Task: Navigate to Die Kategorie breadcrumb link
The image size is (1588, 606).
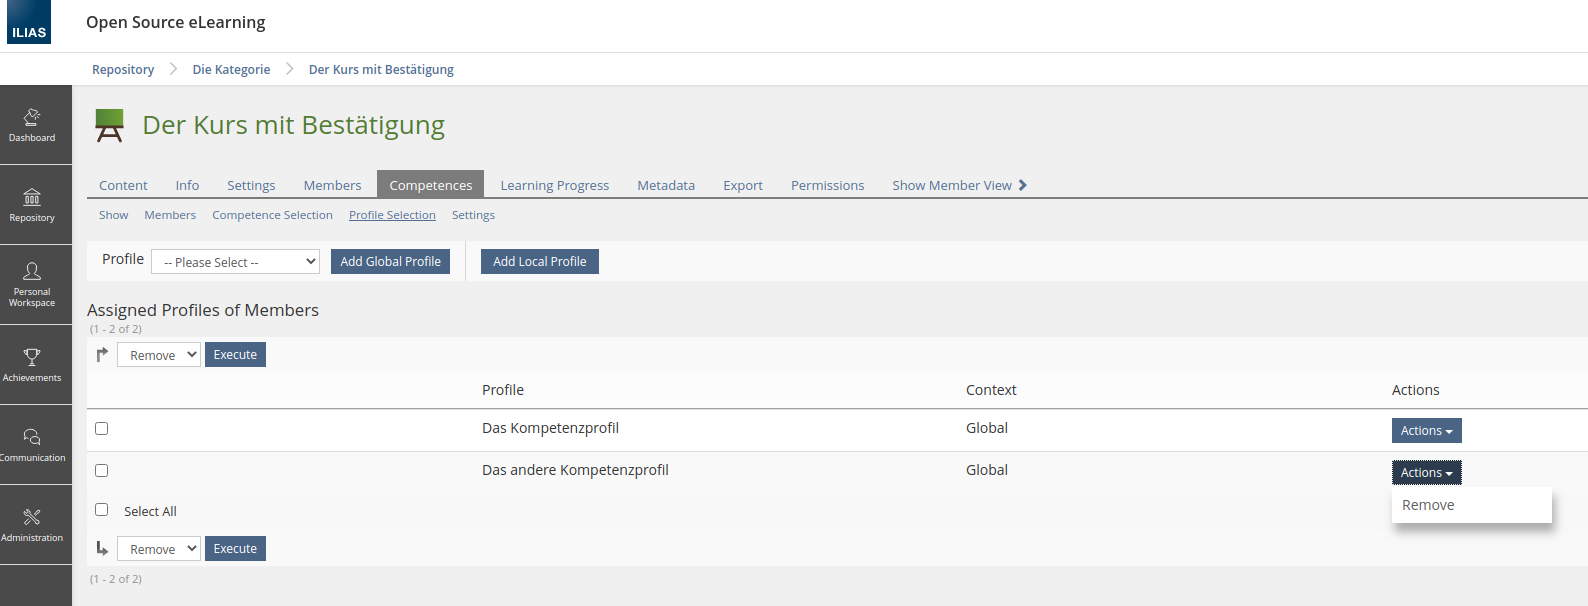Action: point(231,69)
